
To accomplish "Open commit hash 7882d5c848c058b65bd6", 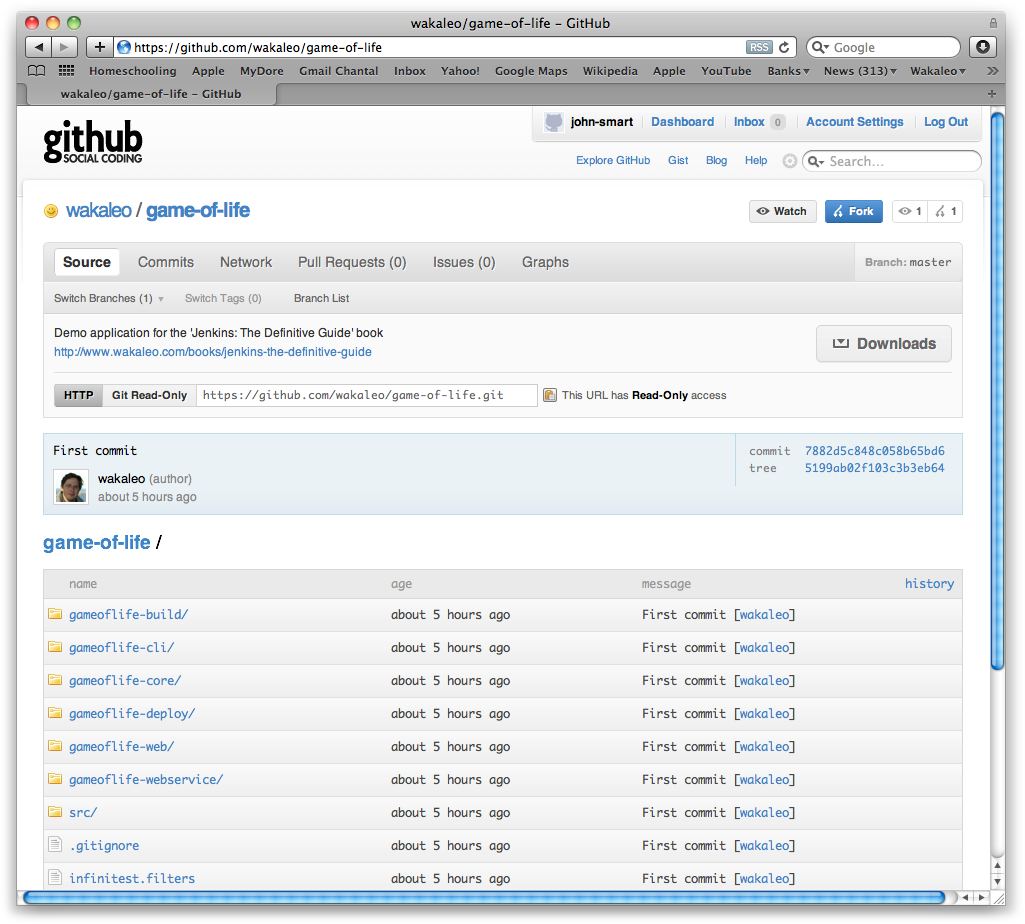I will click(875, 451).
